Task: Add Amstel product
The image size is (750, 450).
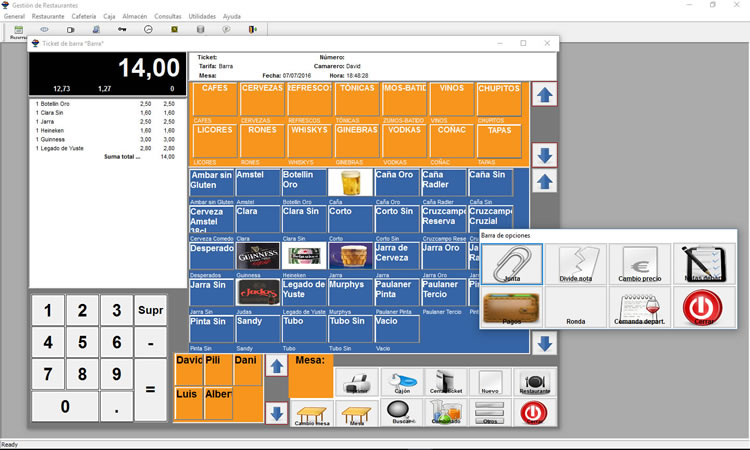Action: 258,182
